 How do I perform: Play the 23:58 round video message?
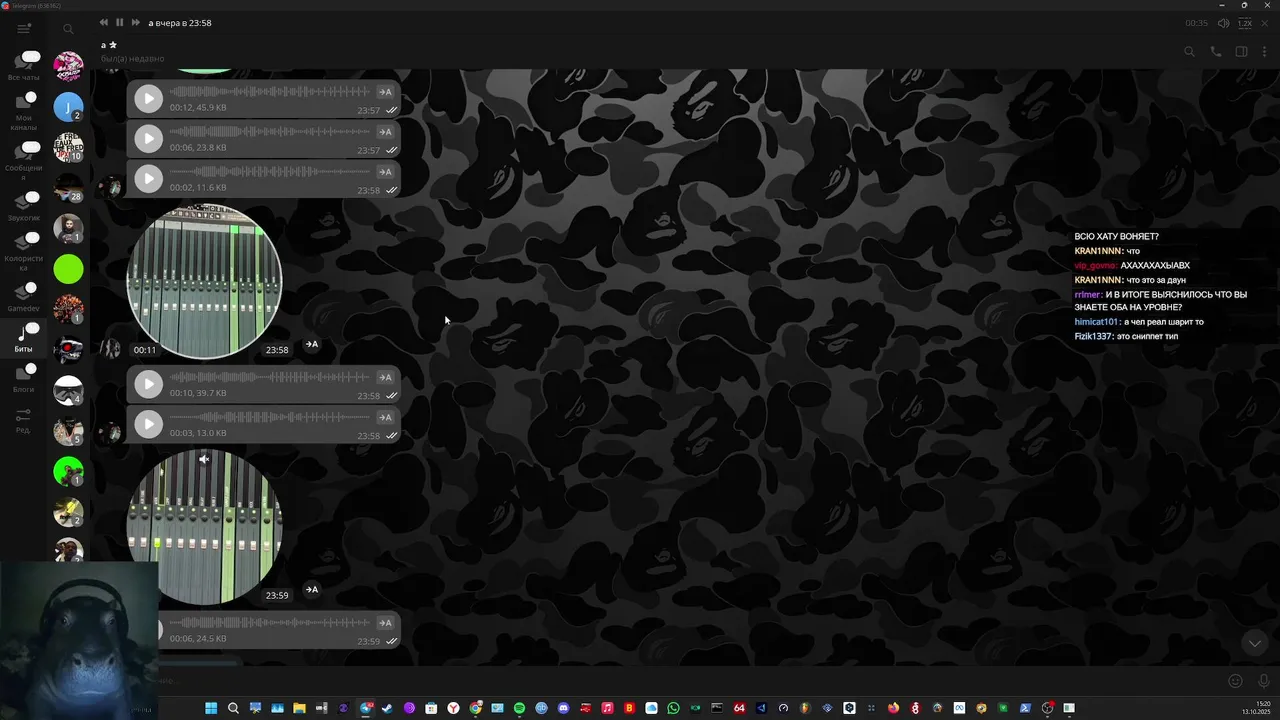click(x=204, y=281)
